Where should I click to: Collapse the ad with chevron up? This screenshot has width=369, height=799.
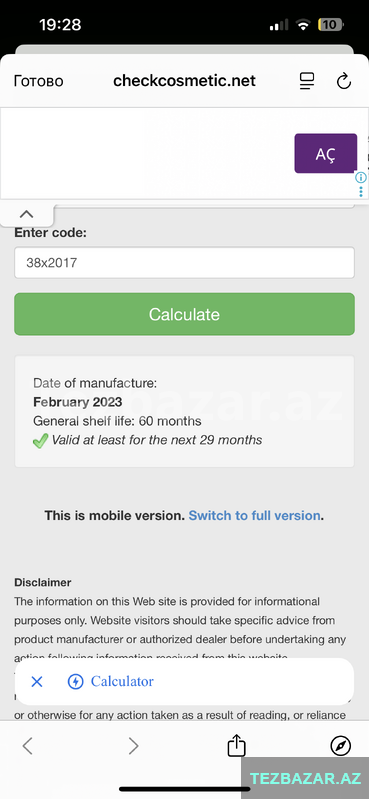[x=27, y=214]
